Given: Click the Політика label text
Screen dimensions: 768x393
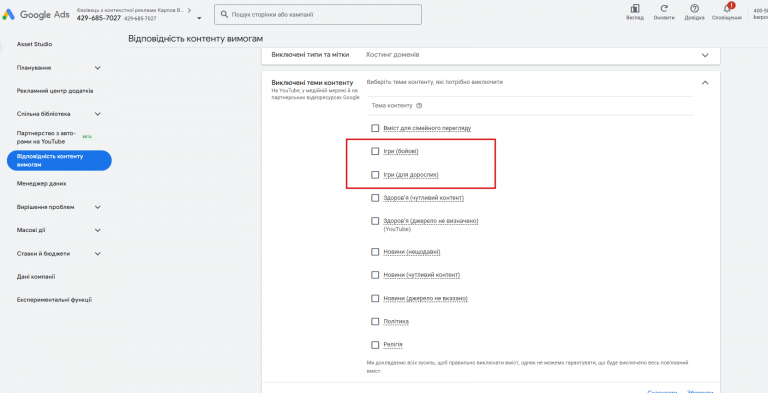Looking at the screenshot, I should (x=396, y=321).
